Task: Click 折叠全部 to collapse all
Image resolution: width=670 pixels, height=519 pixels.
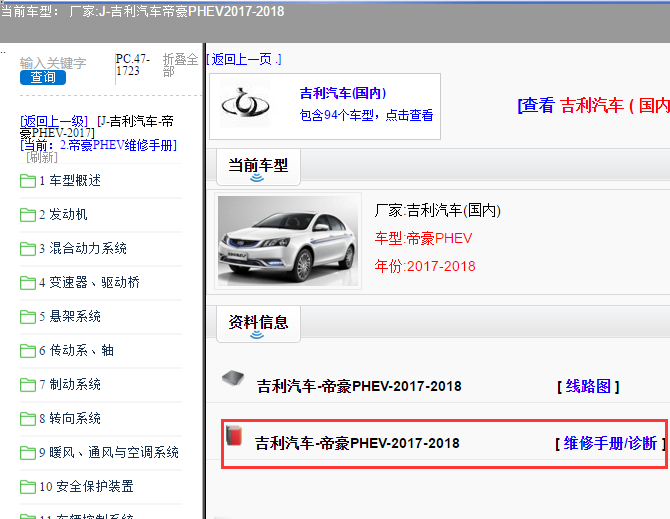Action: (180, 65)
